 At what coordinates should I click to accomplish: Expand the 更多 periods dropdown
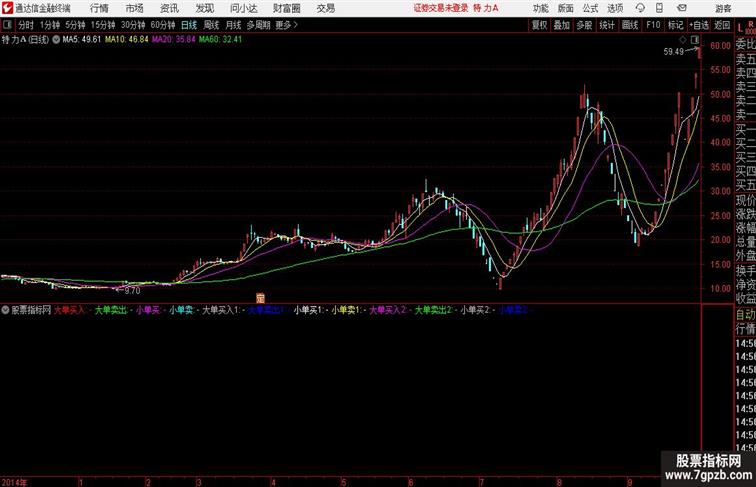coord(286,25)
